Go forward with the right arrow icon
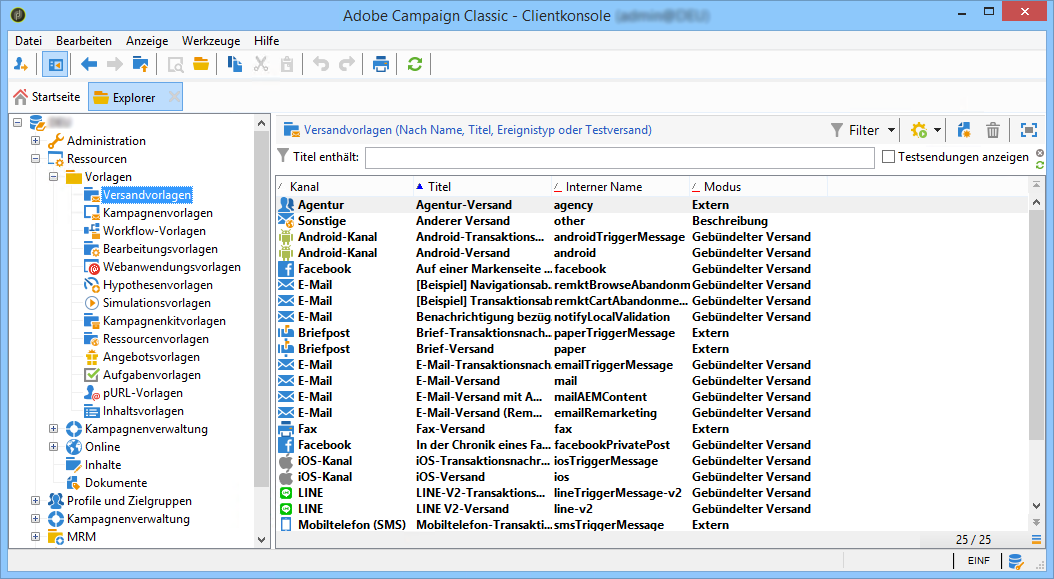This screenshot has width=1054, height=579. (x=115, y=65)
